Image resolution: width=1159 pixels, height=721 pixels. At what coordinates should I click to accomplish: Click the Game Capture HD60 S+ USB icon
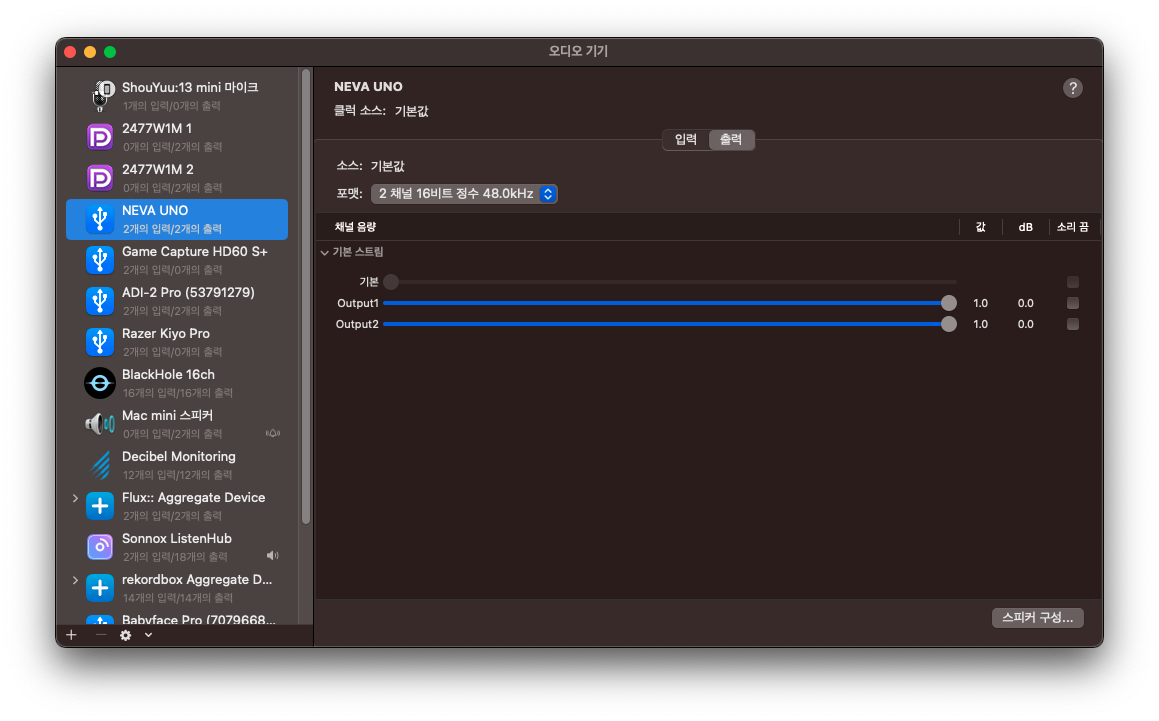point(100,260)
